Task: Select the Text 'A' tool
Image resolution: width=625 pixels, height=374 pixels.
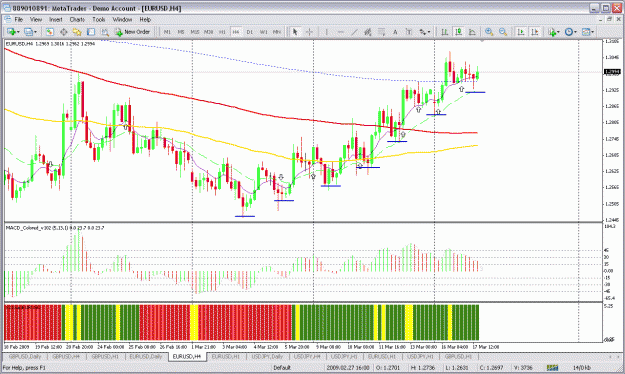Action: 395,32
